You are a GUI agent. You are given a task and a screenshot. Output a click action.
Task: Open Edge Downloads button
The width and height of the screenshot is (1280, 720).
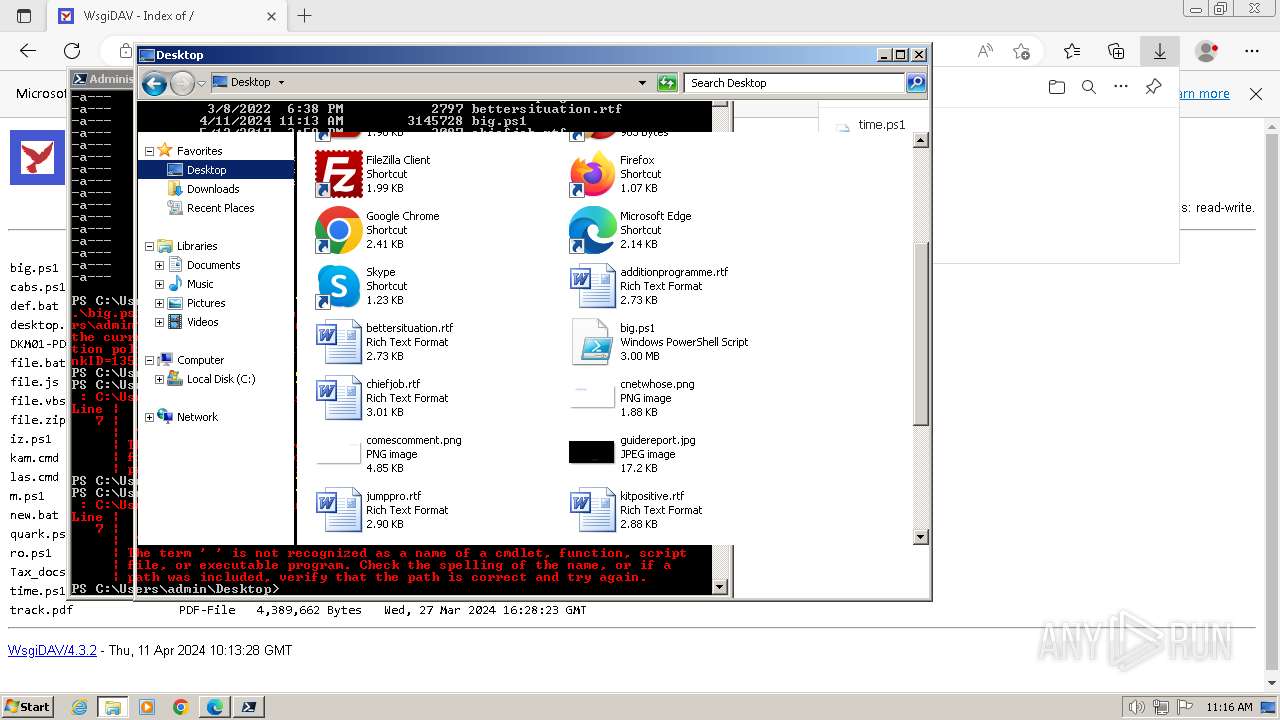[x=1160, y=51]
